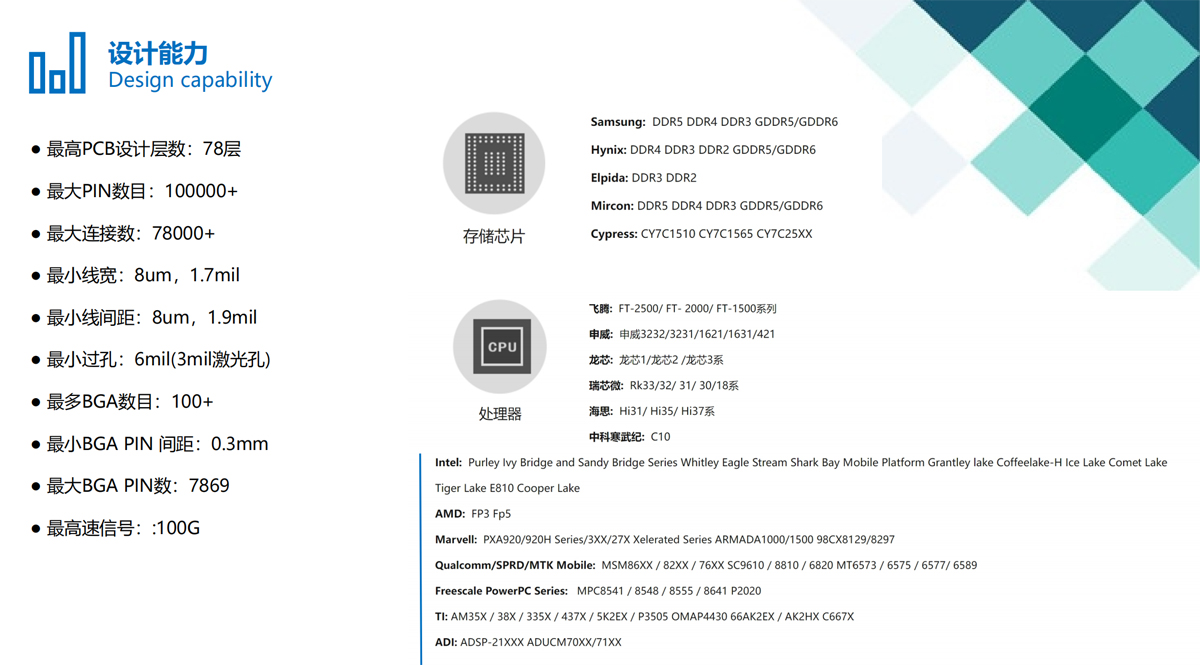Click the Tiger Lake E810 Cooper Lake line
This screenshot has width=1200, height=665.
[507, 488]
